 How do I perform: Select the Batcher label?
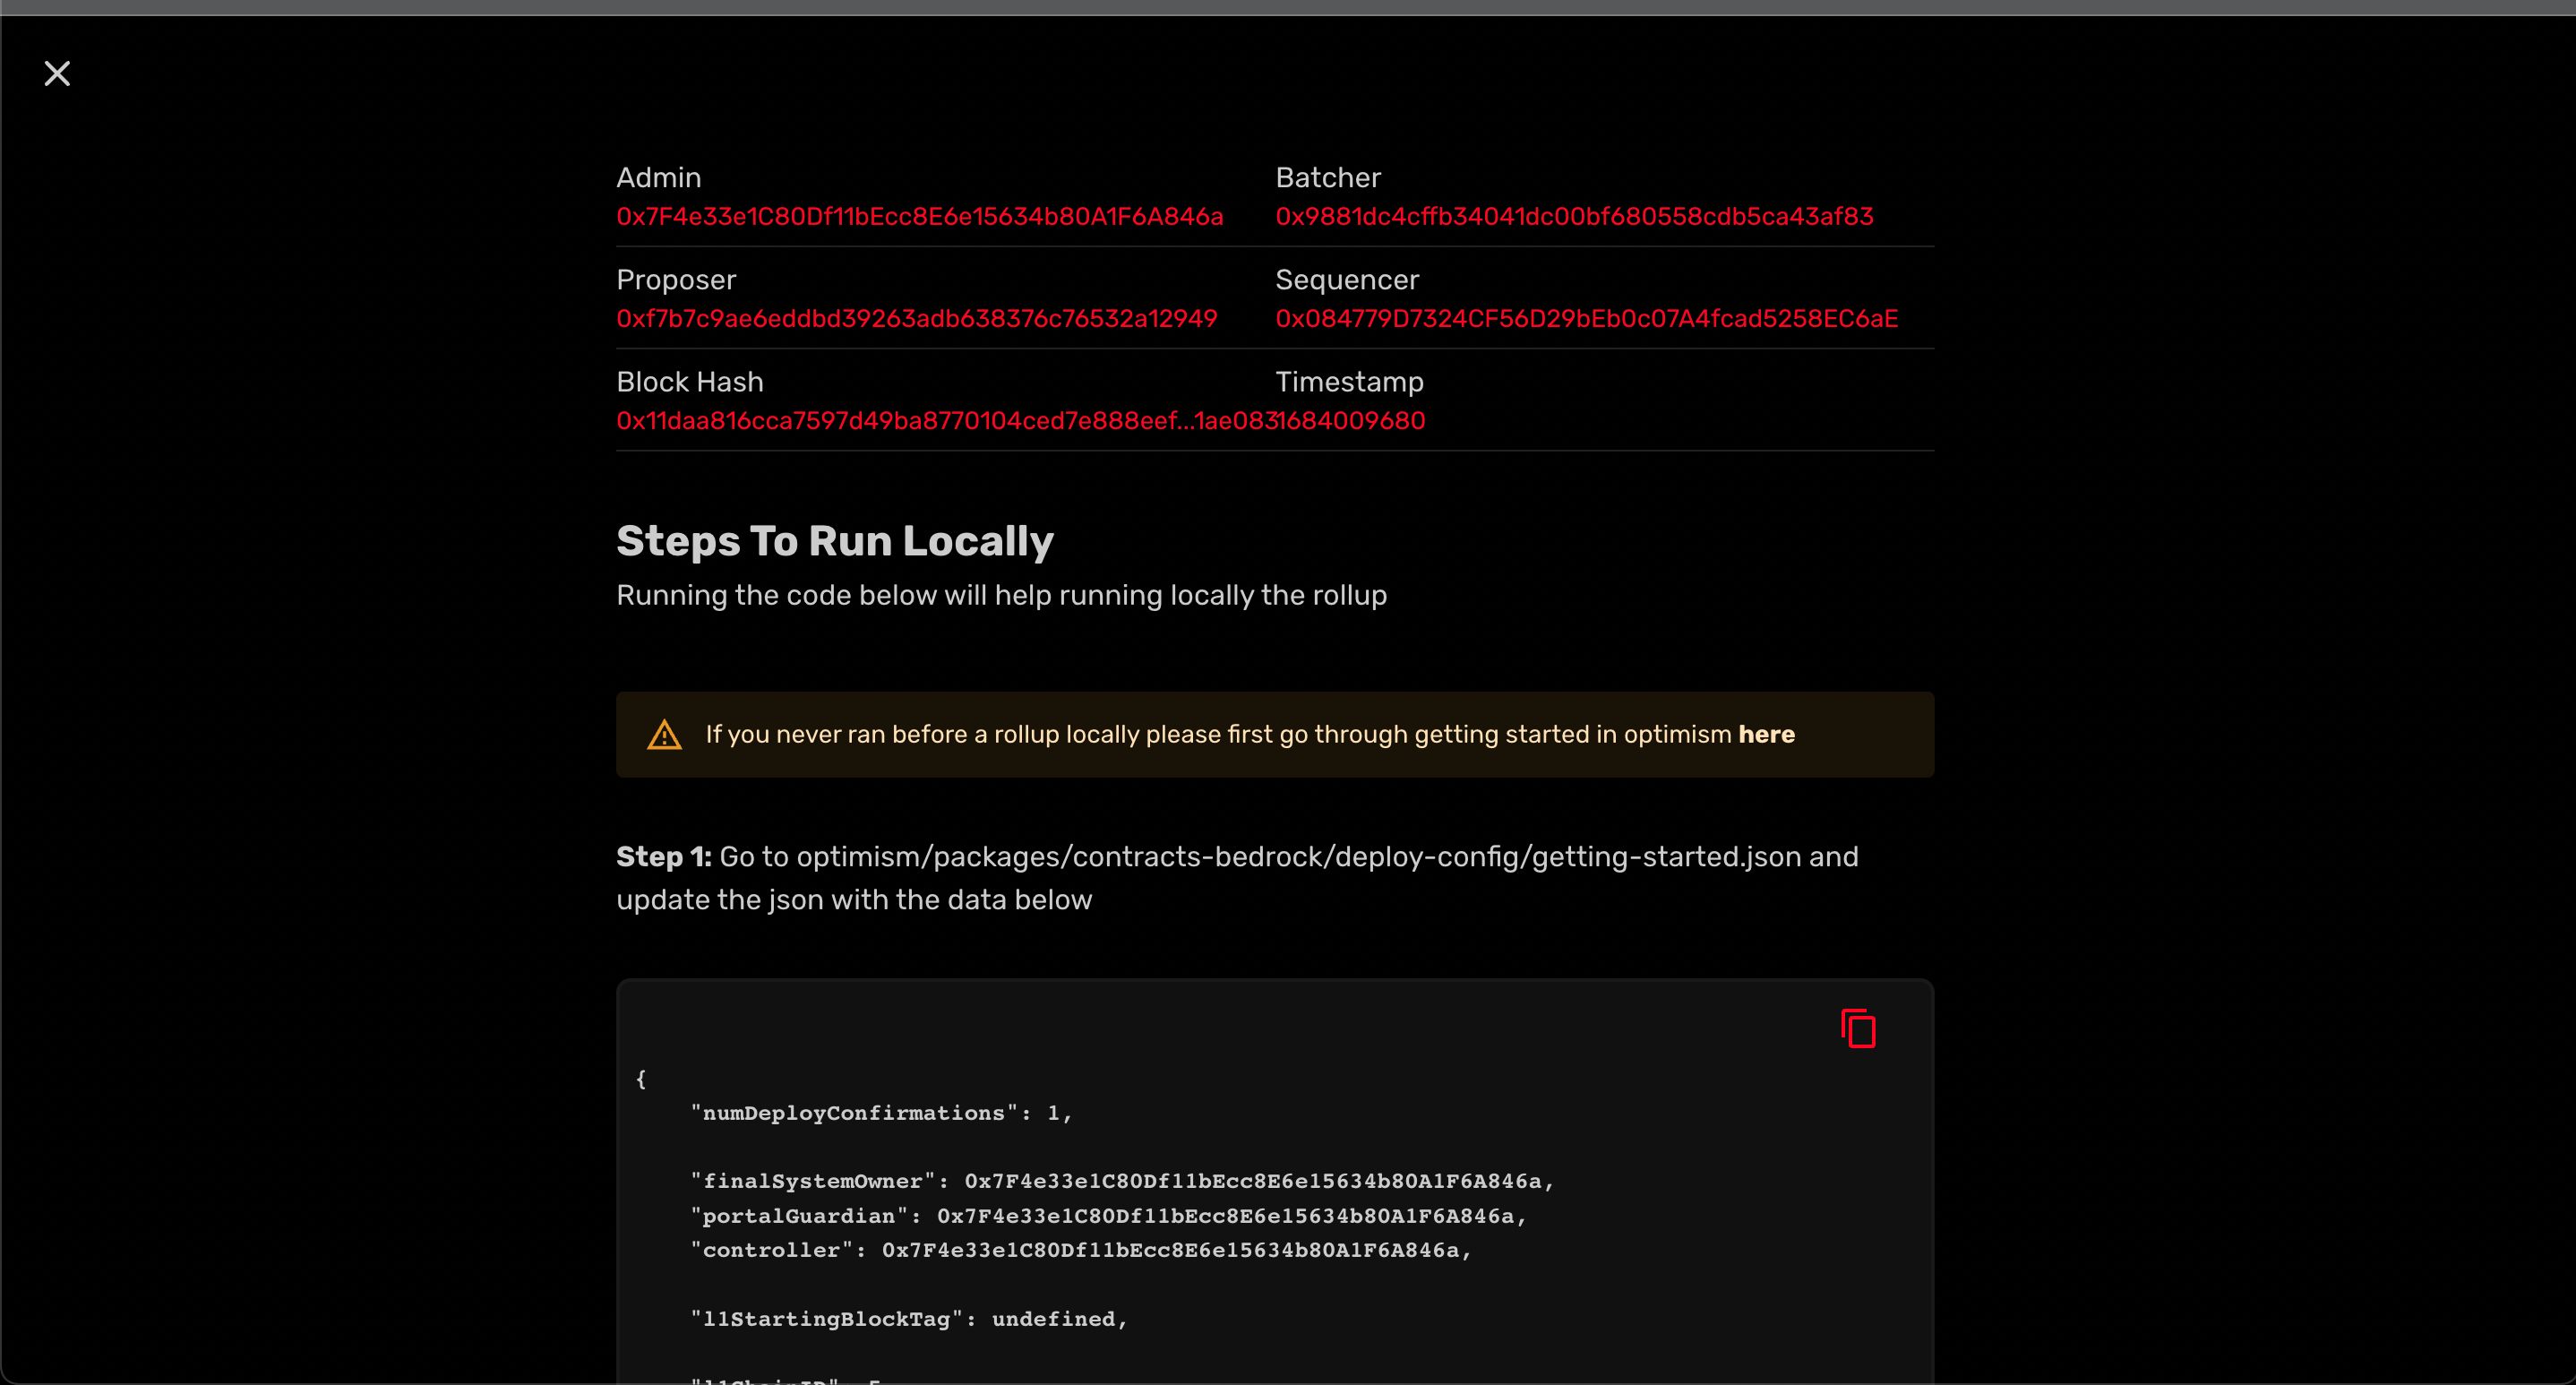1328,178
